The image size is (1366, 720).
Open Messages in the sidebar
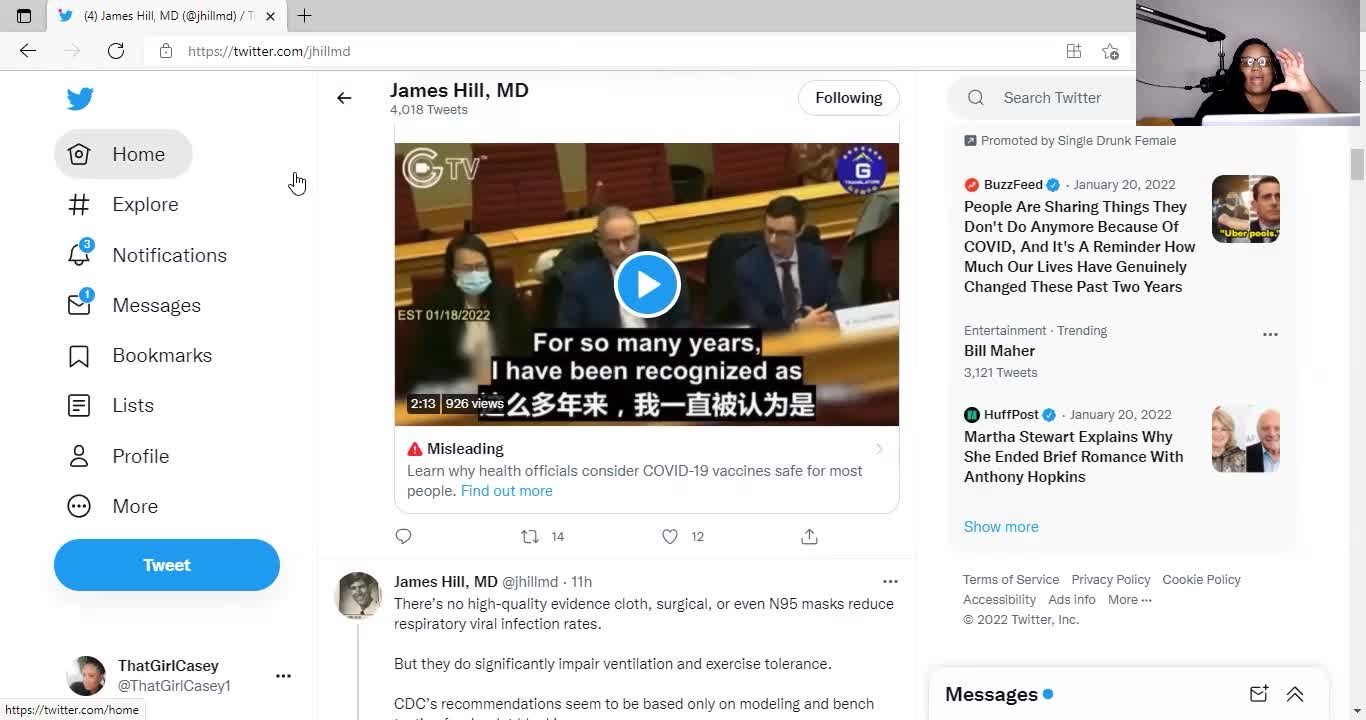pyautogui.click(x=134, y=305)
